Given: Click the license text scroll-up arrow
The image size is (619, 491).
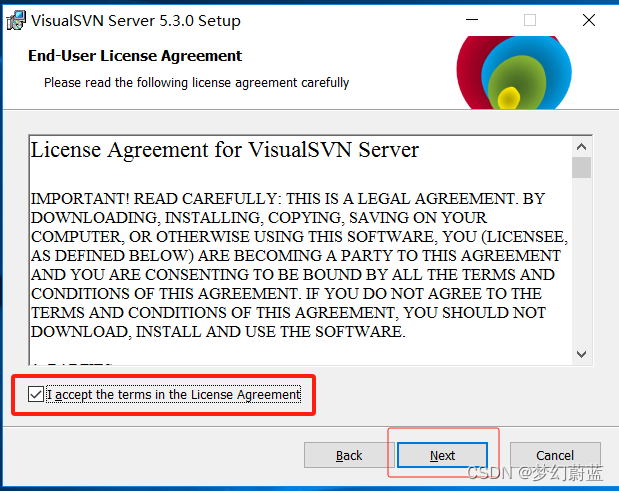Looking at the screenshot, I should (x=581, y=147).
